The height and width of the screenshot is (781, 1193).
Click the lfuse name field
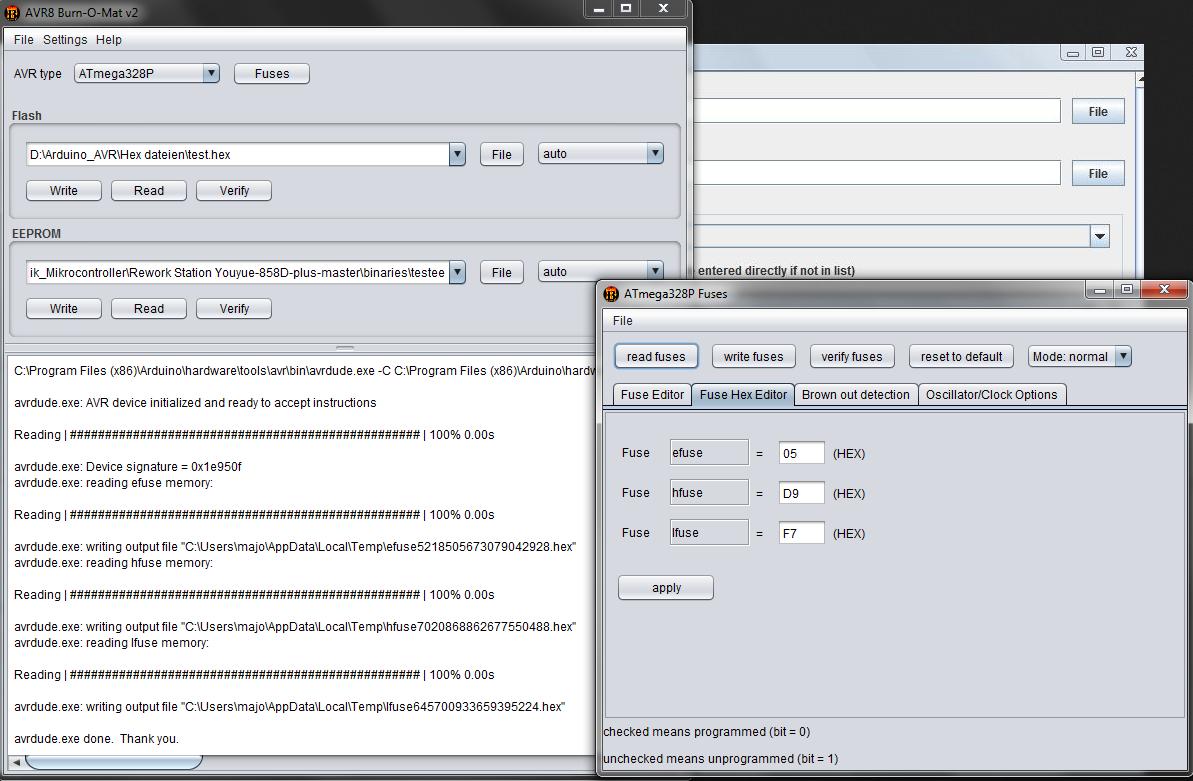click(x=709, y=532)
